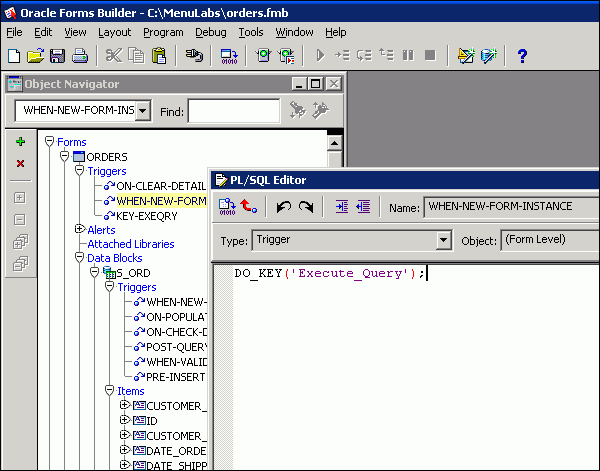Click the Expand All sidebar icon

tap(20, 242)
